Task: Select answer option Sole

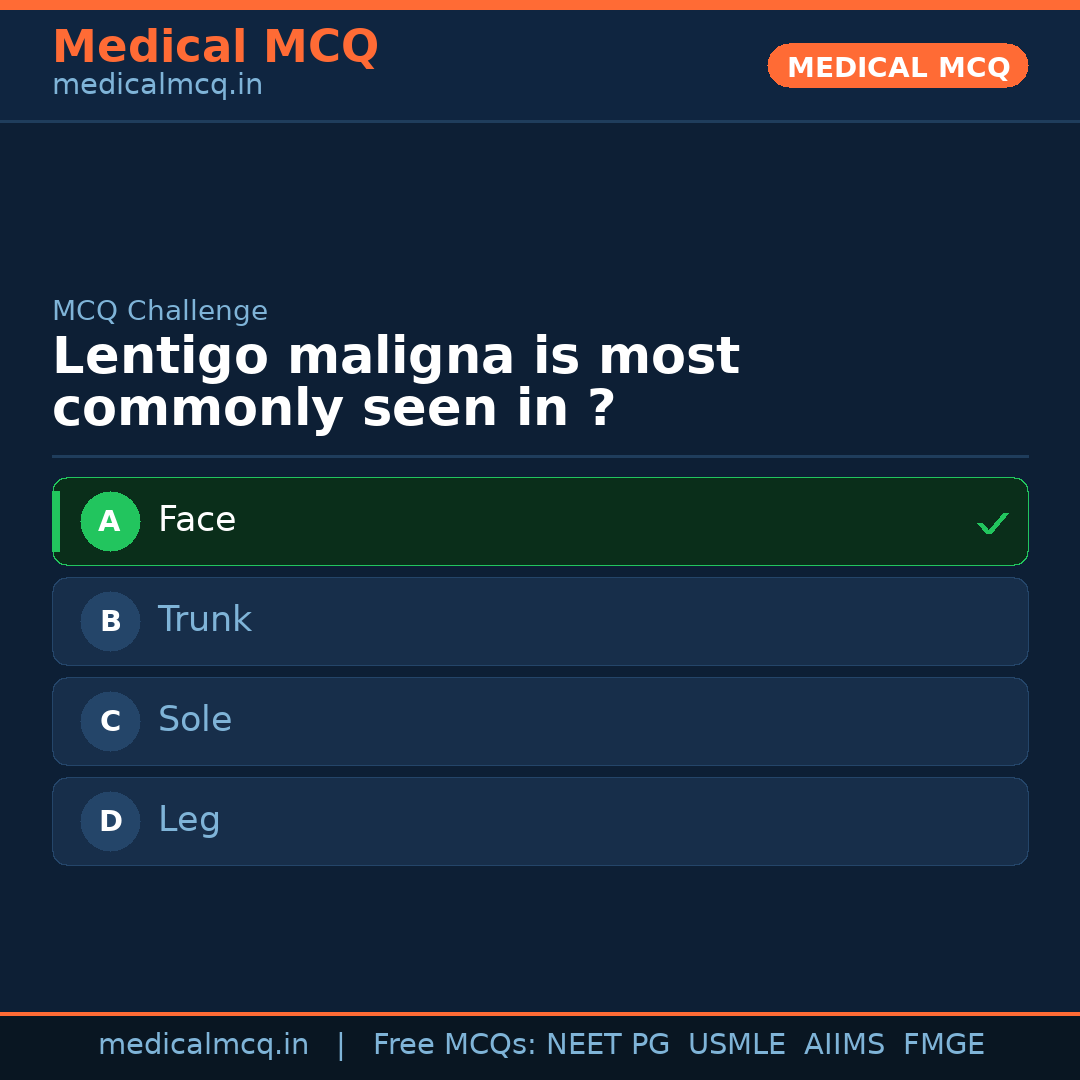Action: coord(540,721)
